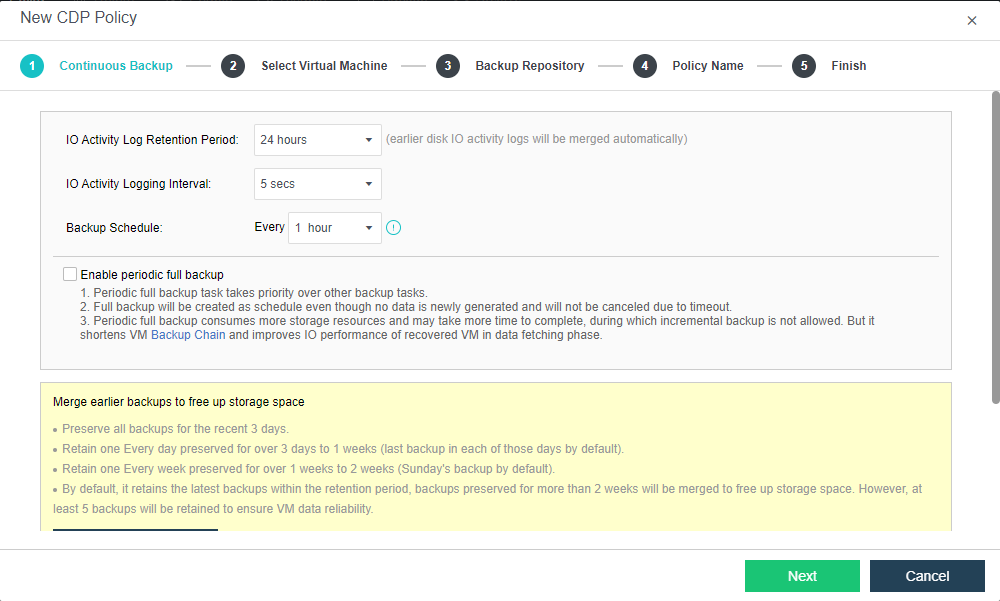Click step 2 circle icon
Viewport: 1000px width, 601px height.
[233, 66]
